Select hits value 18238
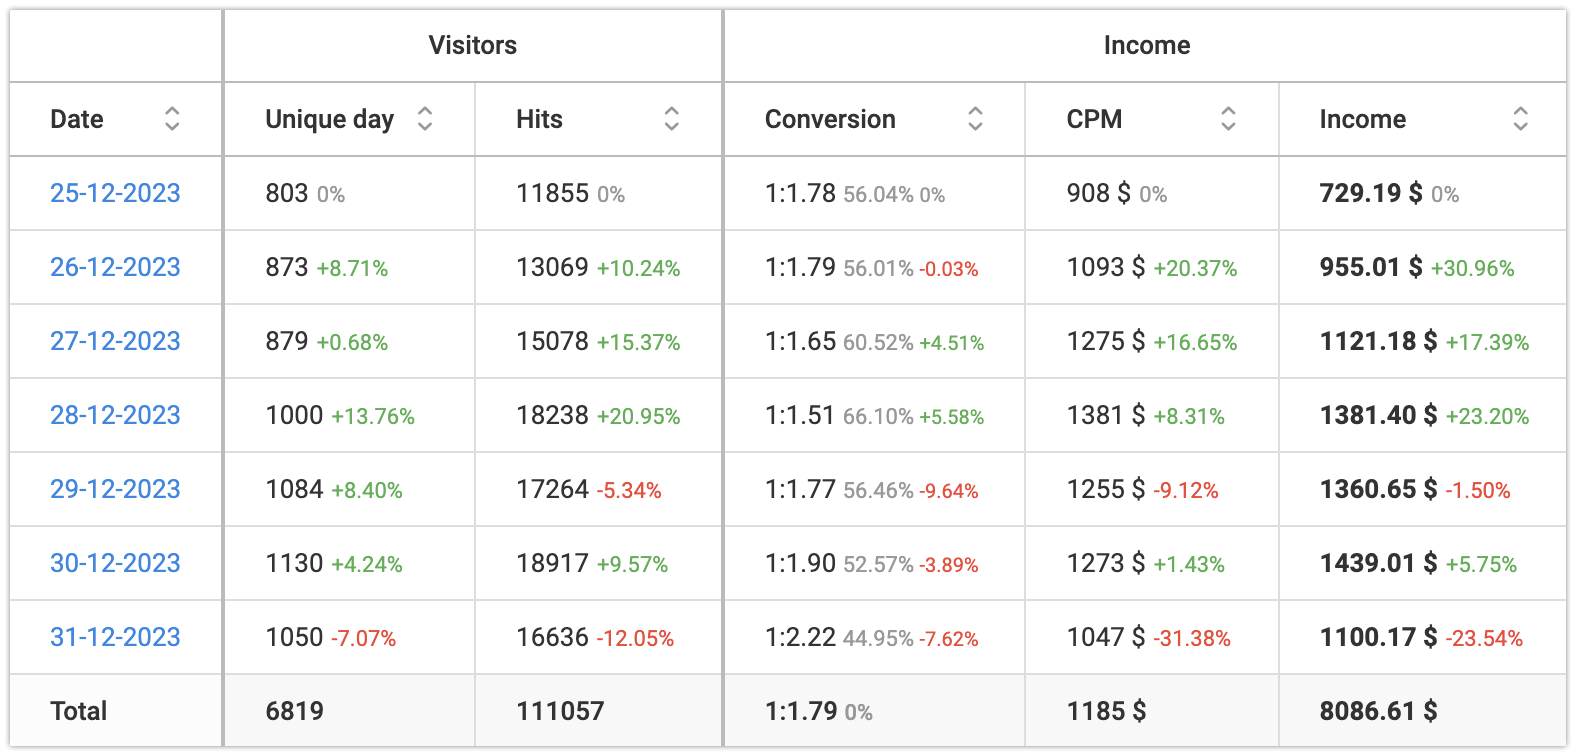The width and height of the screenshot is (1576, 756). tap(553, 415)
